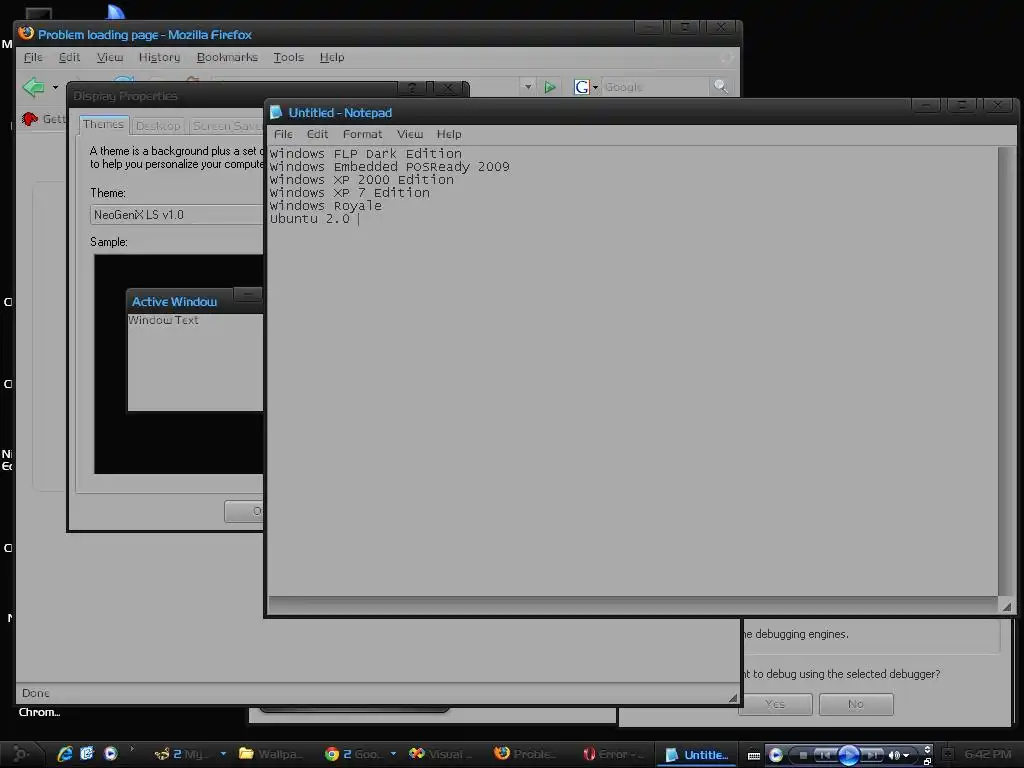Launch Internet Explorer from quick launch
Image resolution: width=1024 pixels, height=768 pixels.
click(x=65, y=754)
